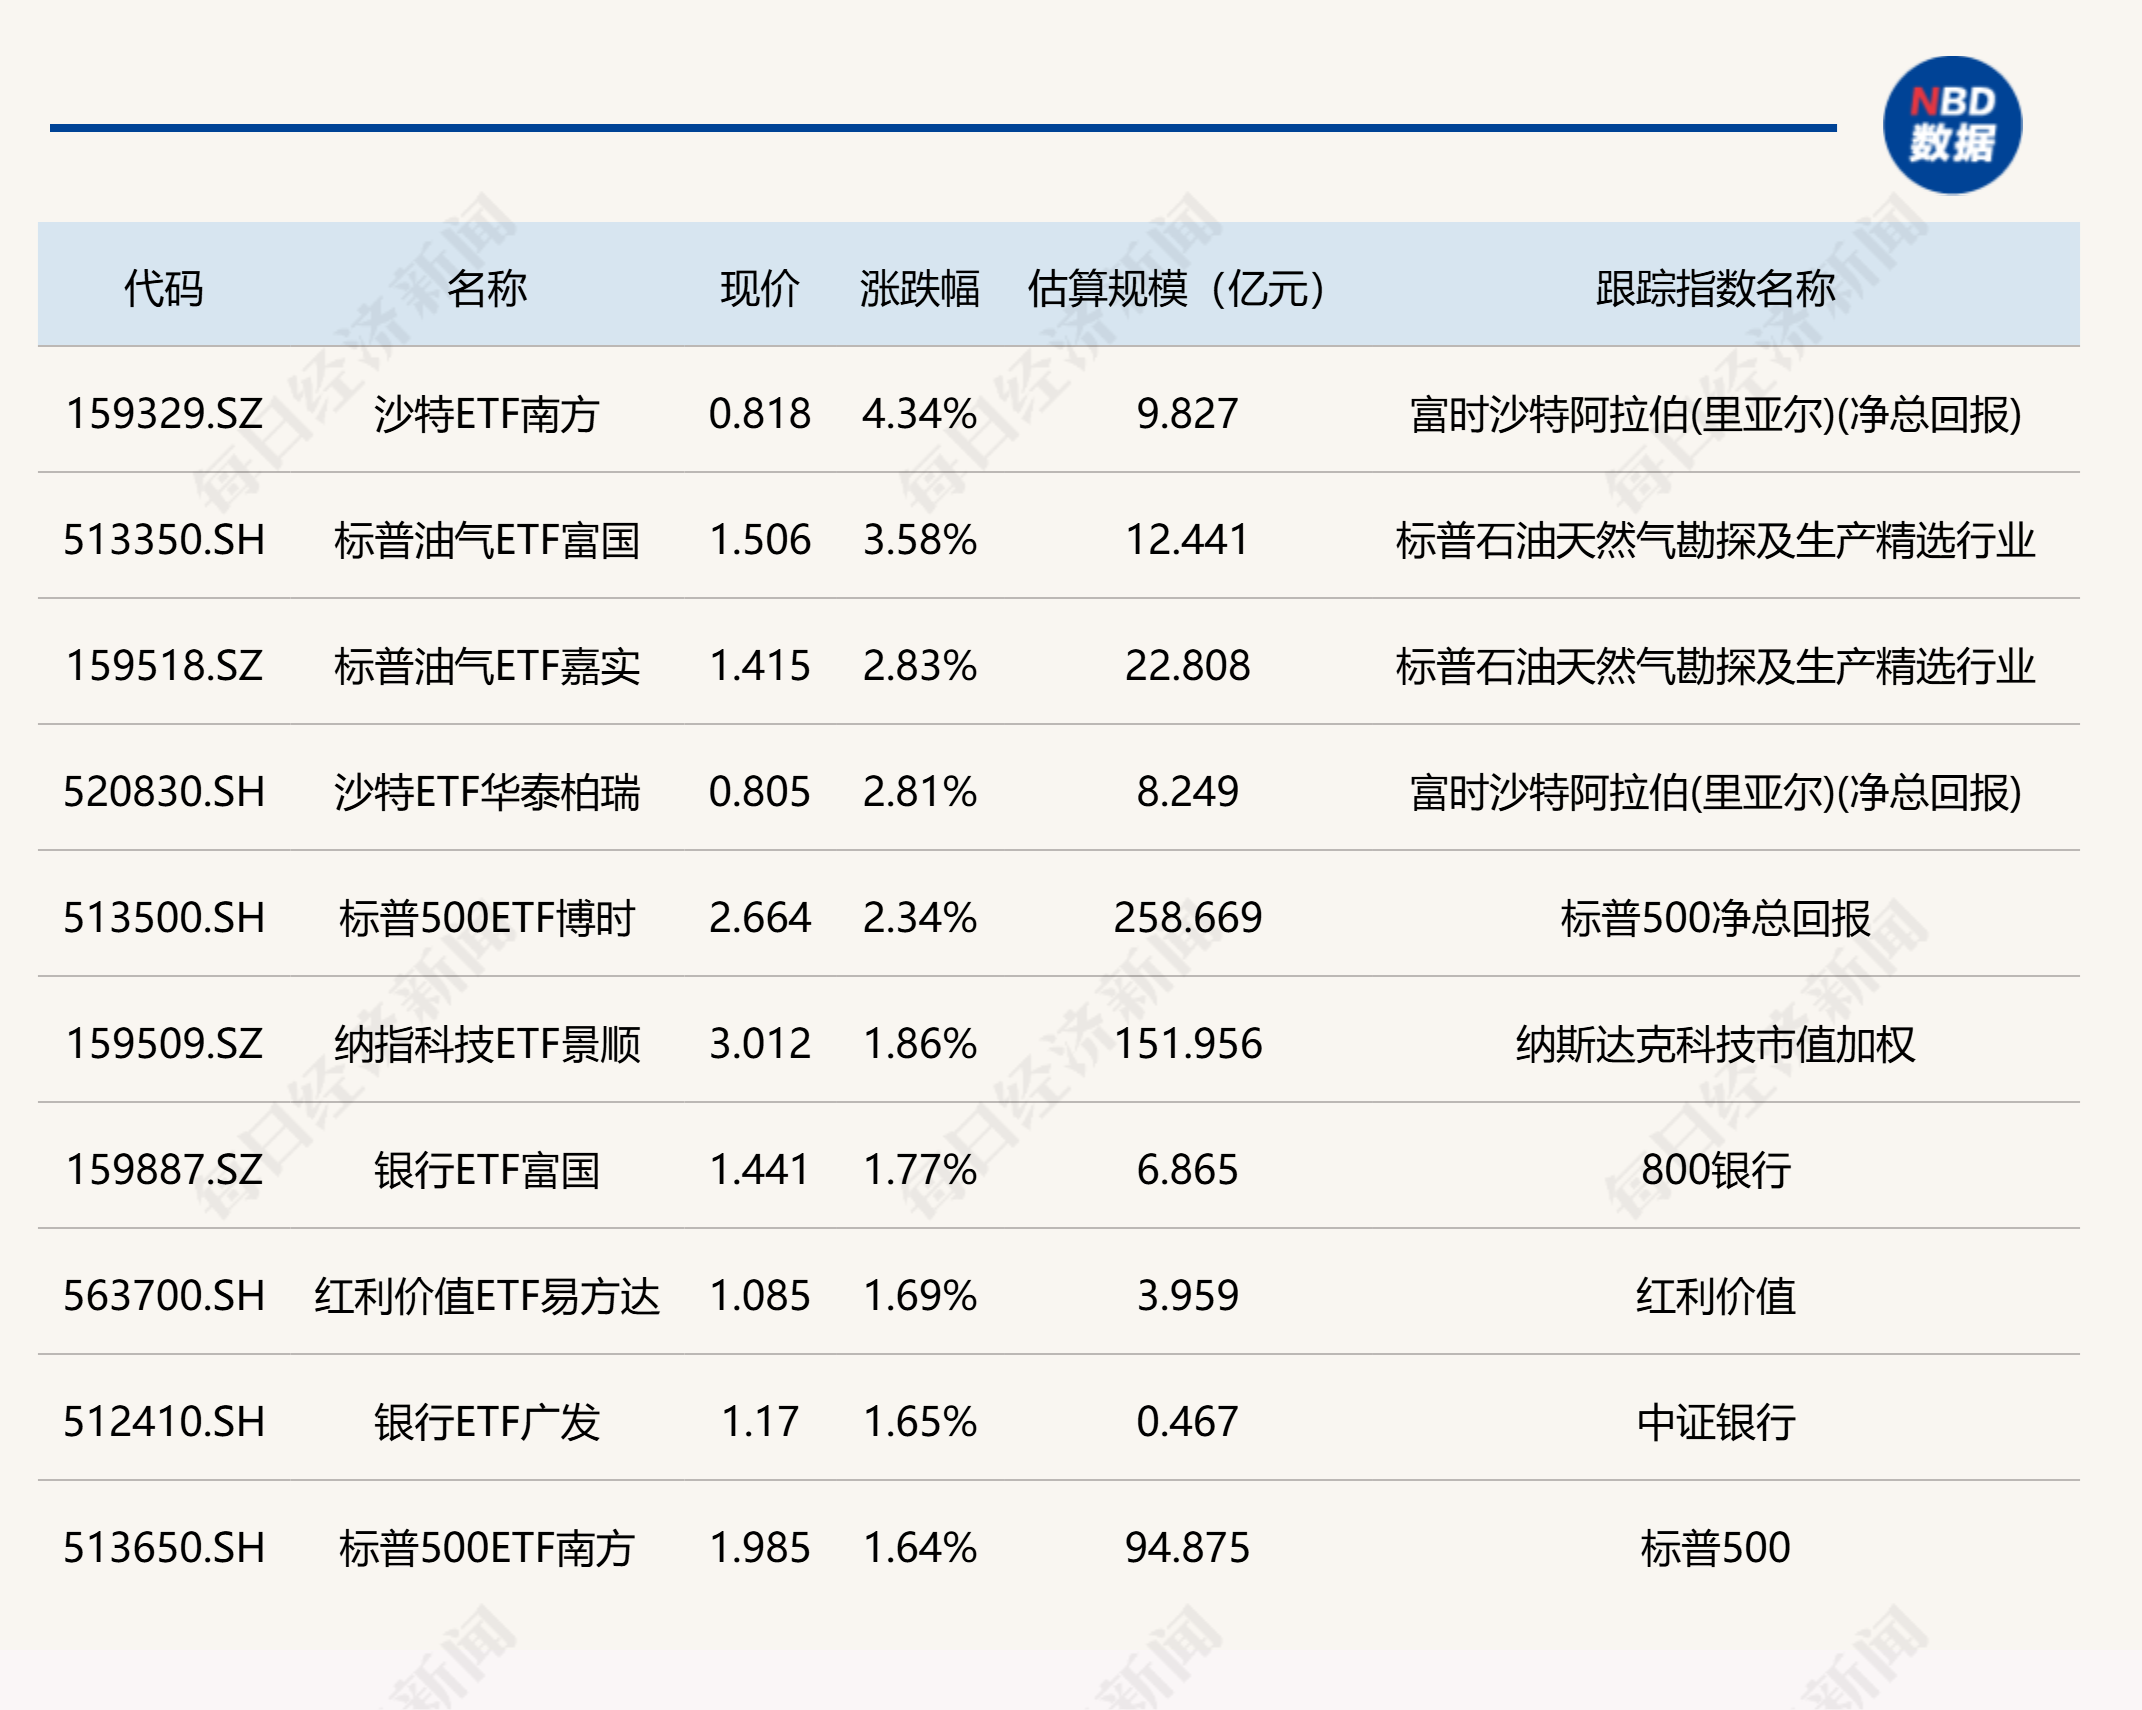Click the name 标普500ETF南方
The height and width of the screenshot is (1710, 2142).
point(487,1548)
